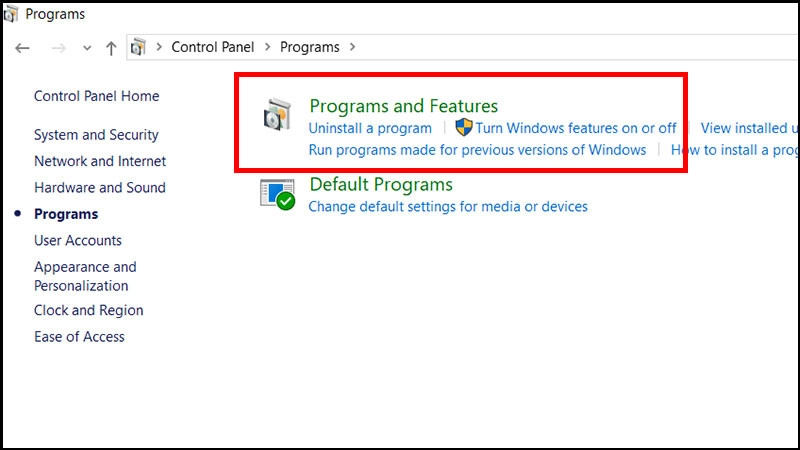Click the forward arrow navigation button
This screenshot has height=450, width=800.
(58, 48)
